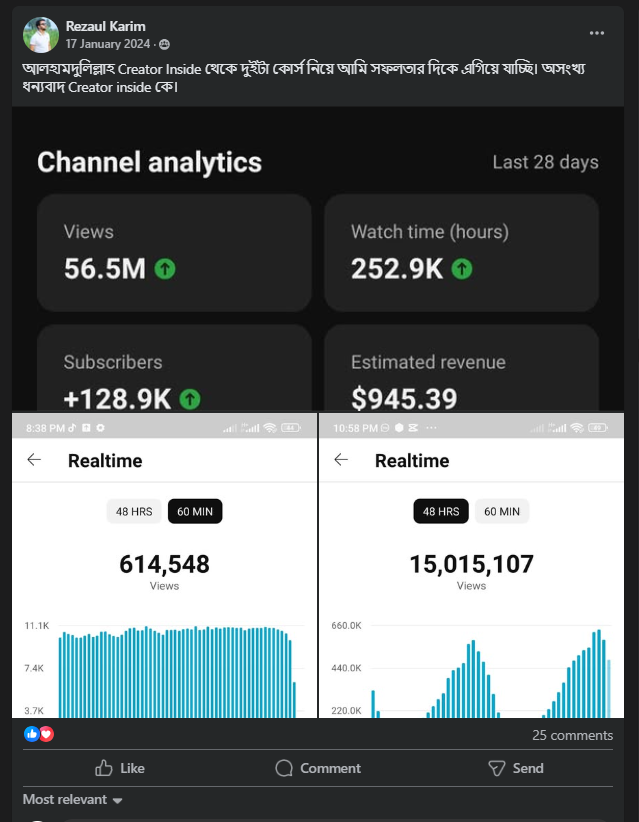The height and width of the screenshot is (822, 639).
Task: Open the 25 comments link
Action: pyautogui.click(x=572, y=735)
